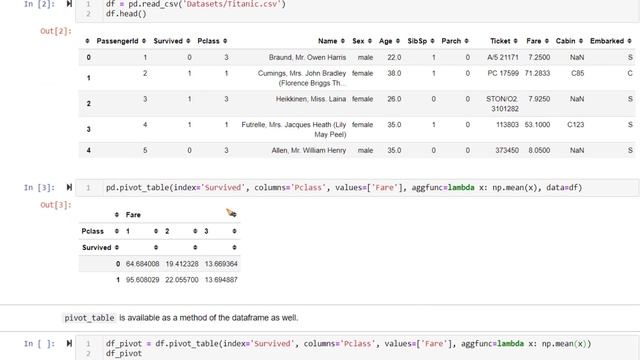This screenshot has height=360, width=640.
Task: Sort Titanic table by Survived arrow icon
Action: [x=188, y=41]
